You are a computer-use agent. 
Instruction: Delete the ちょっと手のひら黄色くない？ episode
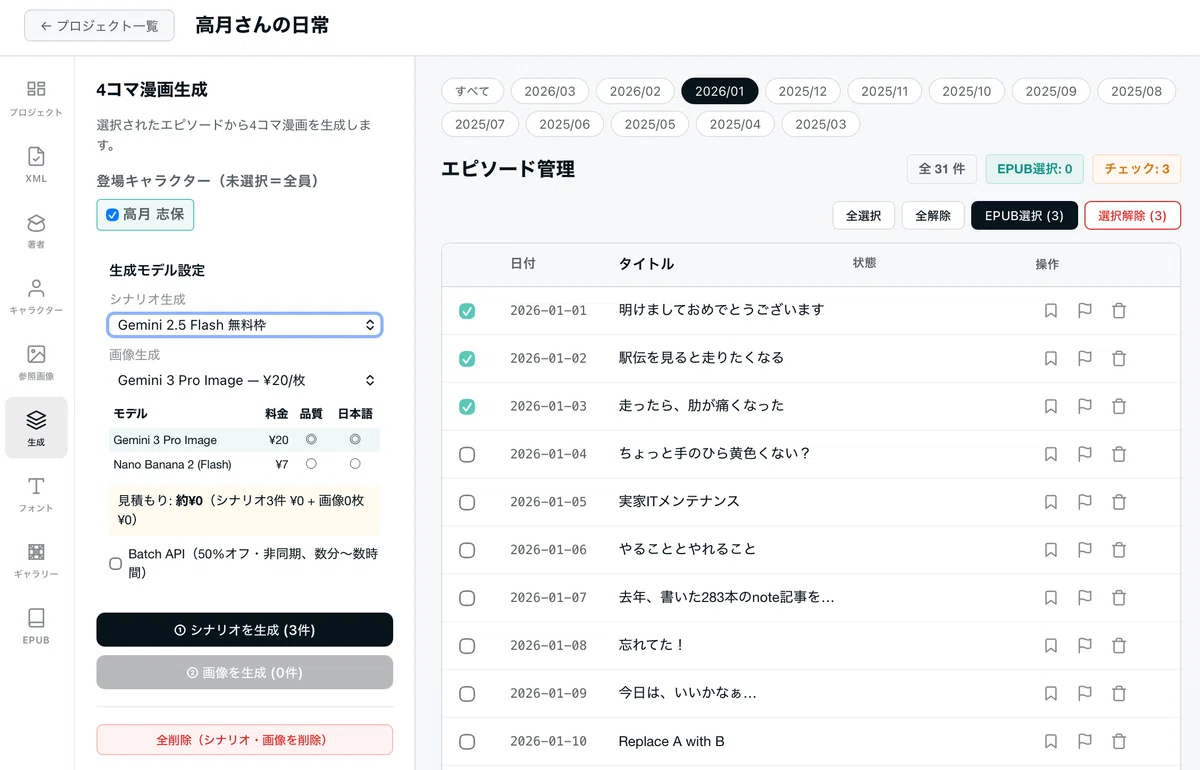1119,454
